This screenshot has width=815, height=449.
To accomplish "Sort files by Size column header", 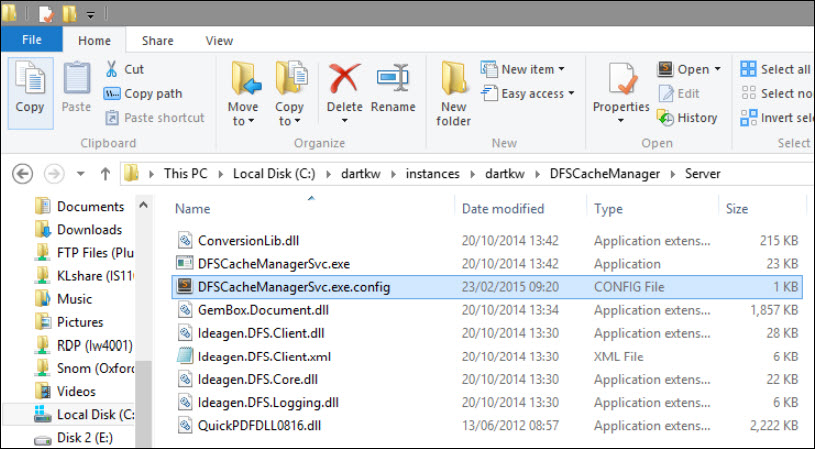I will (737, 209).
